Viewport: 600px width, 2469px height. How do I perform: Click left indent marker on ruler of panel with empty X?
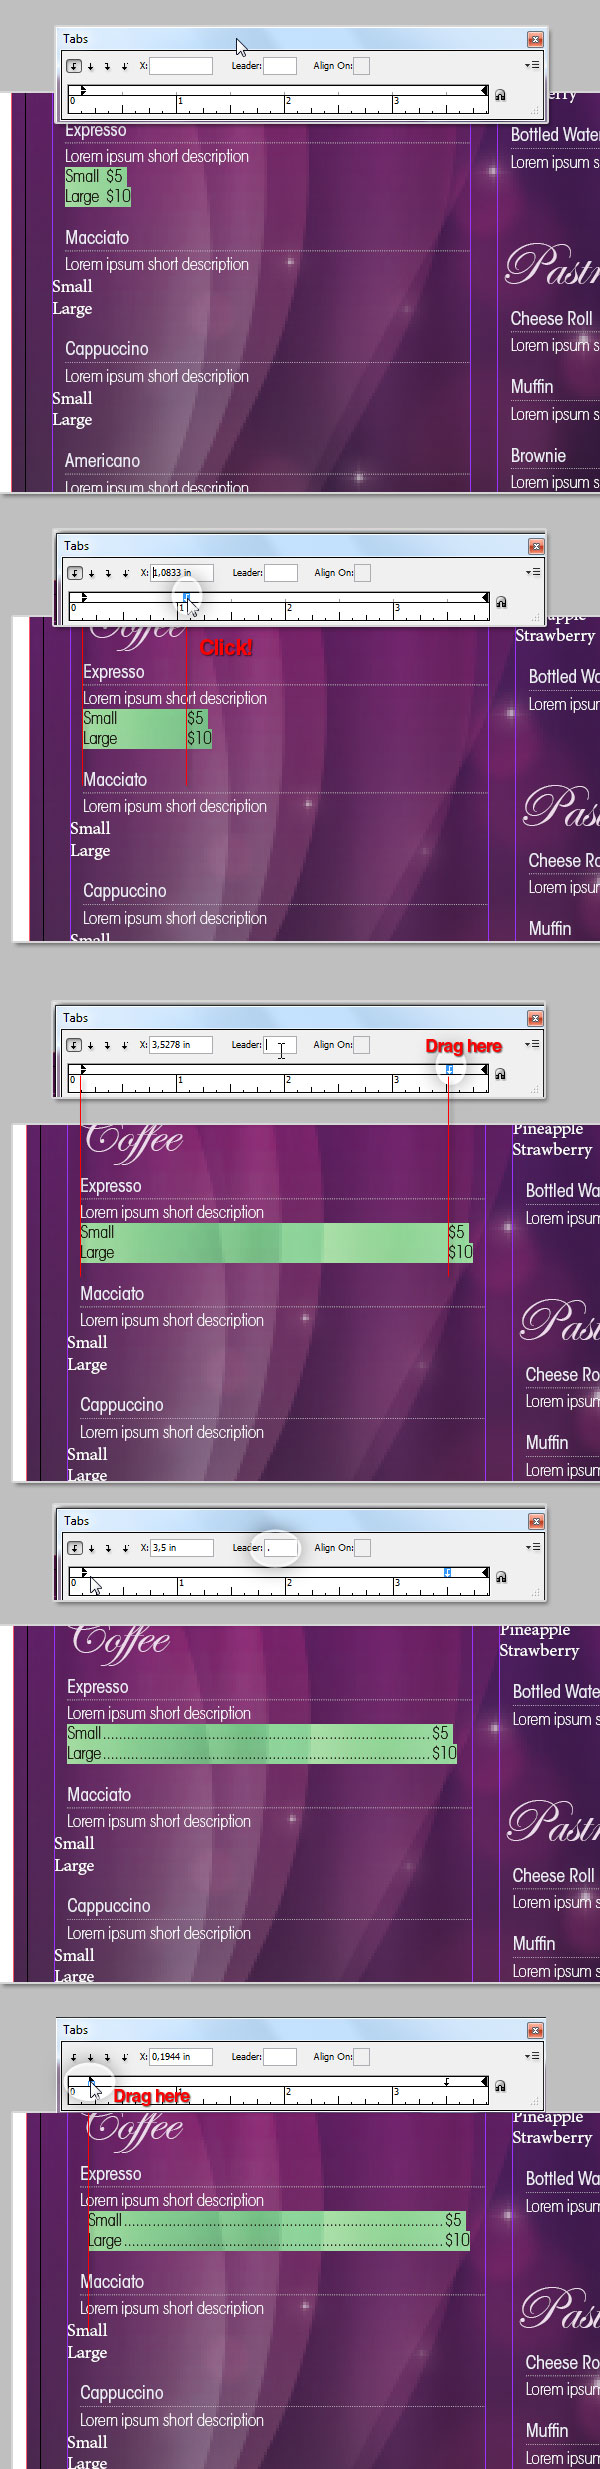click(83, 91)
